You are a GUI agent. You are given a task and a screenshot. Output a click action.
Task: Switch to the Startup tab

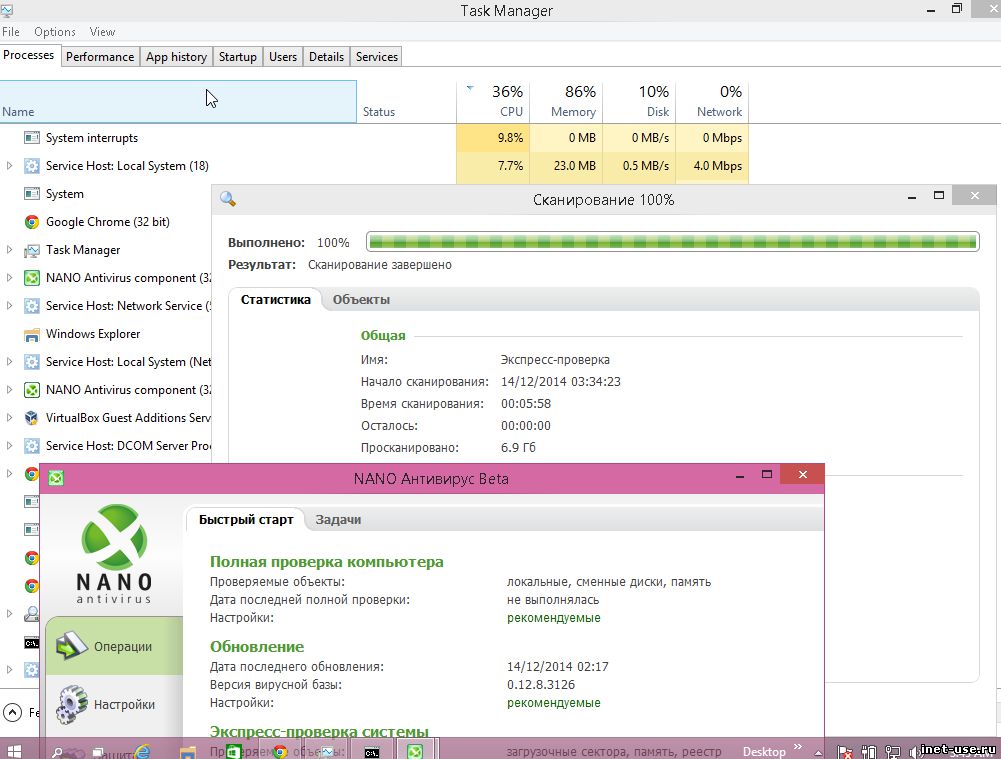pyautogui.click(x=237, y=57)
